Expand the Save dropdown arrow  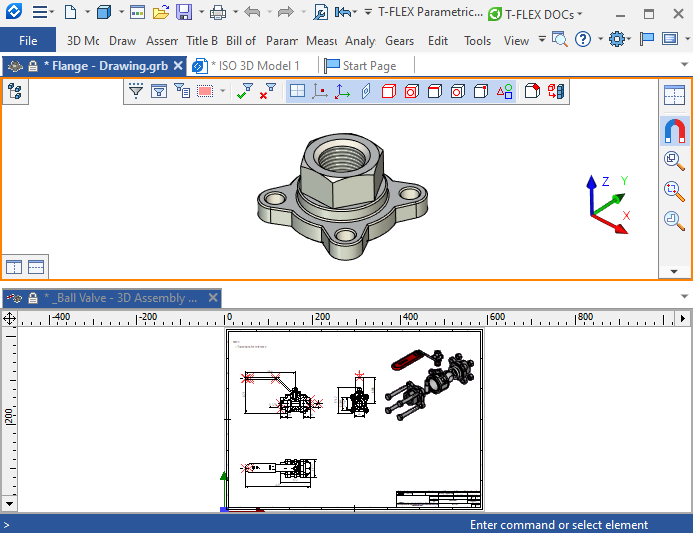tap(202, 12)
